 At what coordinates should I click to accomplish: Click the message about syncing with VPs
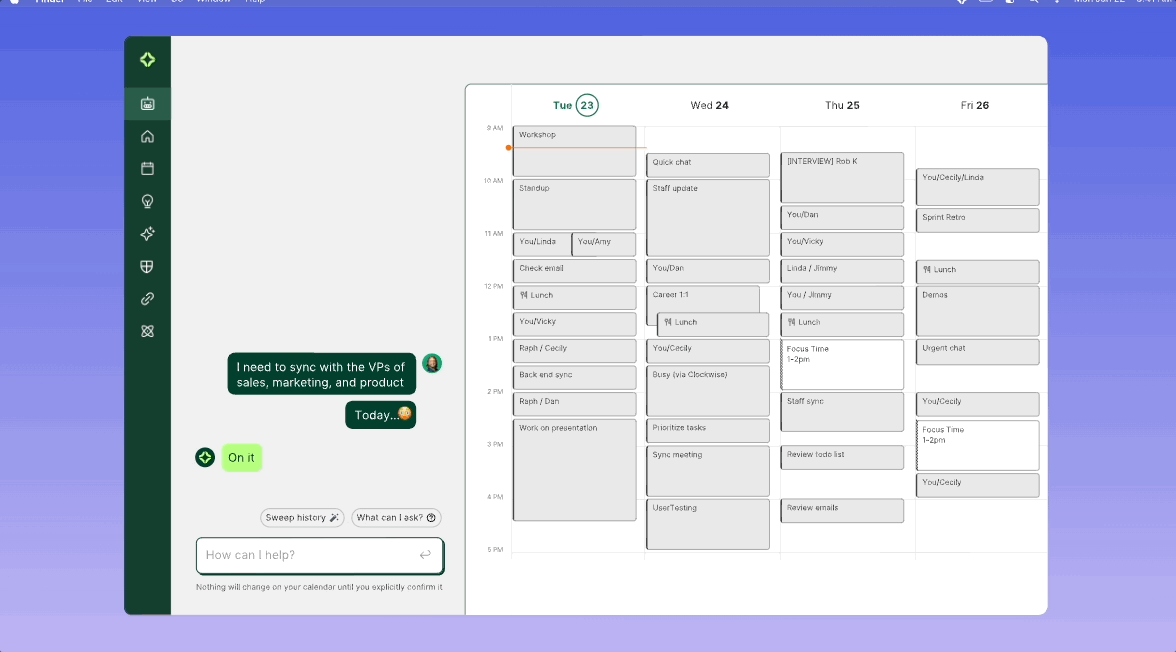click(x=321, y=374)
